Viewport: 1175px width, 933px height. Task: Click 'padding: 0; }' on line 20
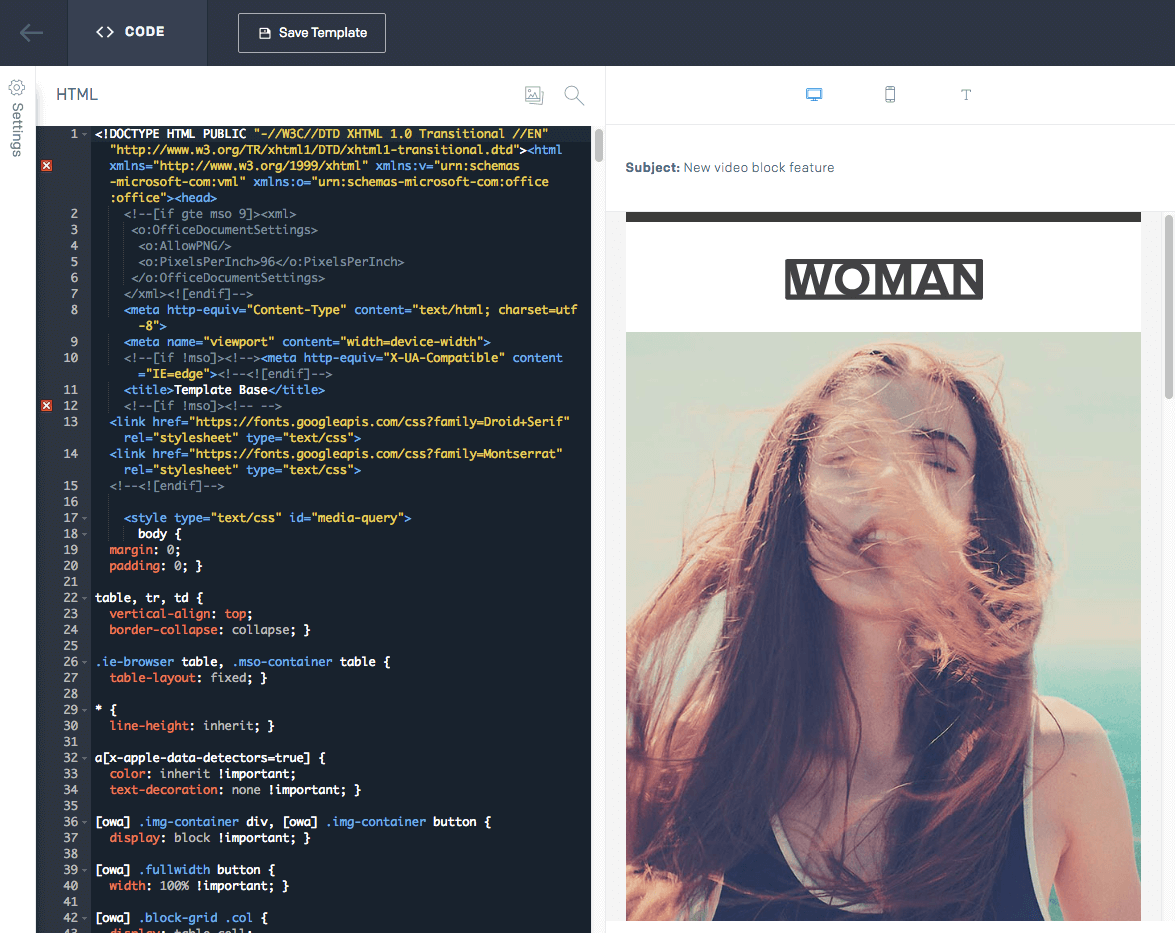(x=156, y=566)
